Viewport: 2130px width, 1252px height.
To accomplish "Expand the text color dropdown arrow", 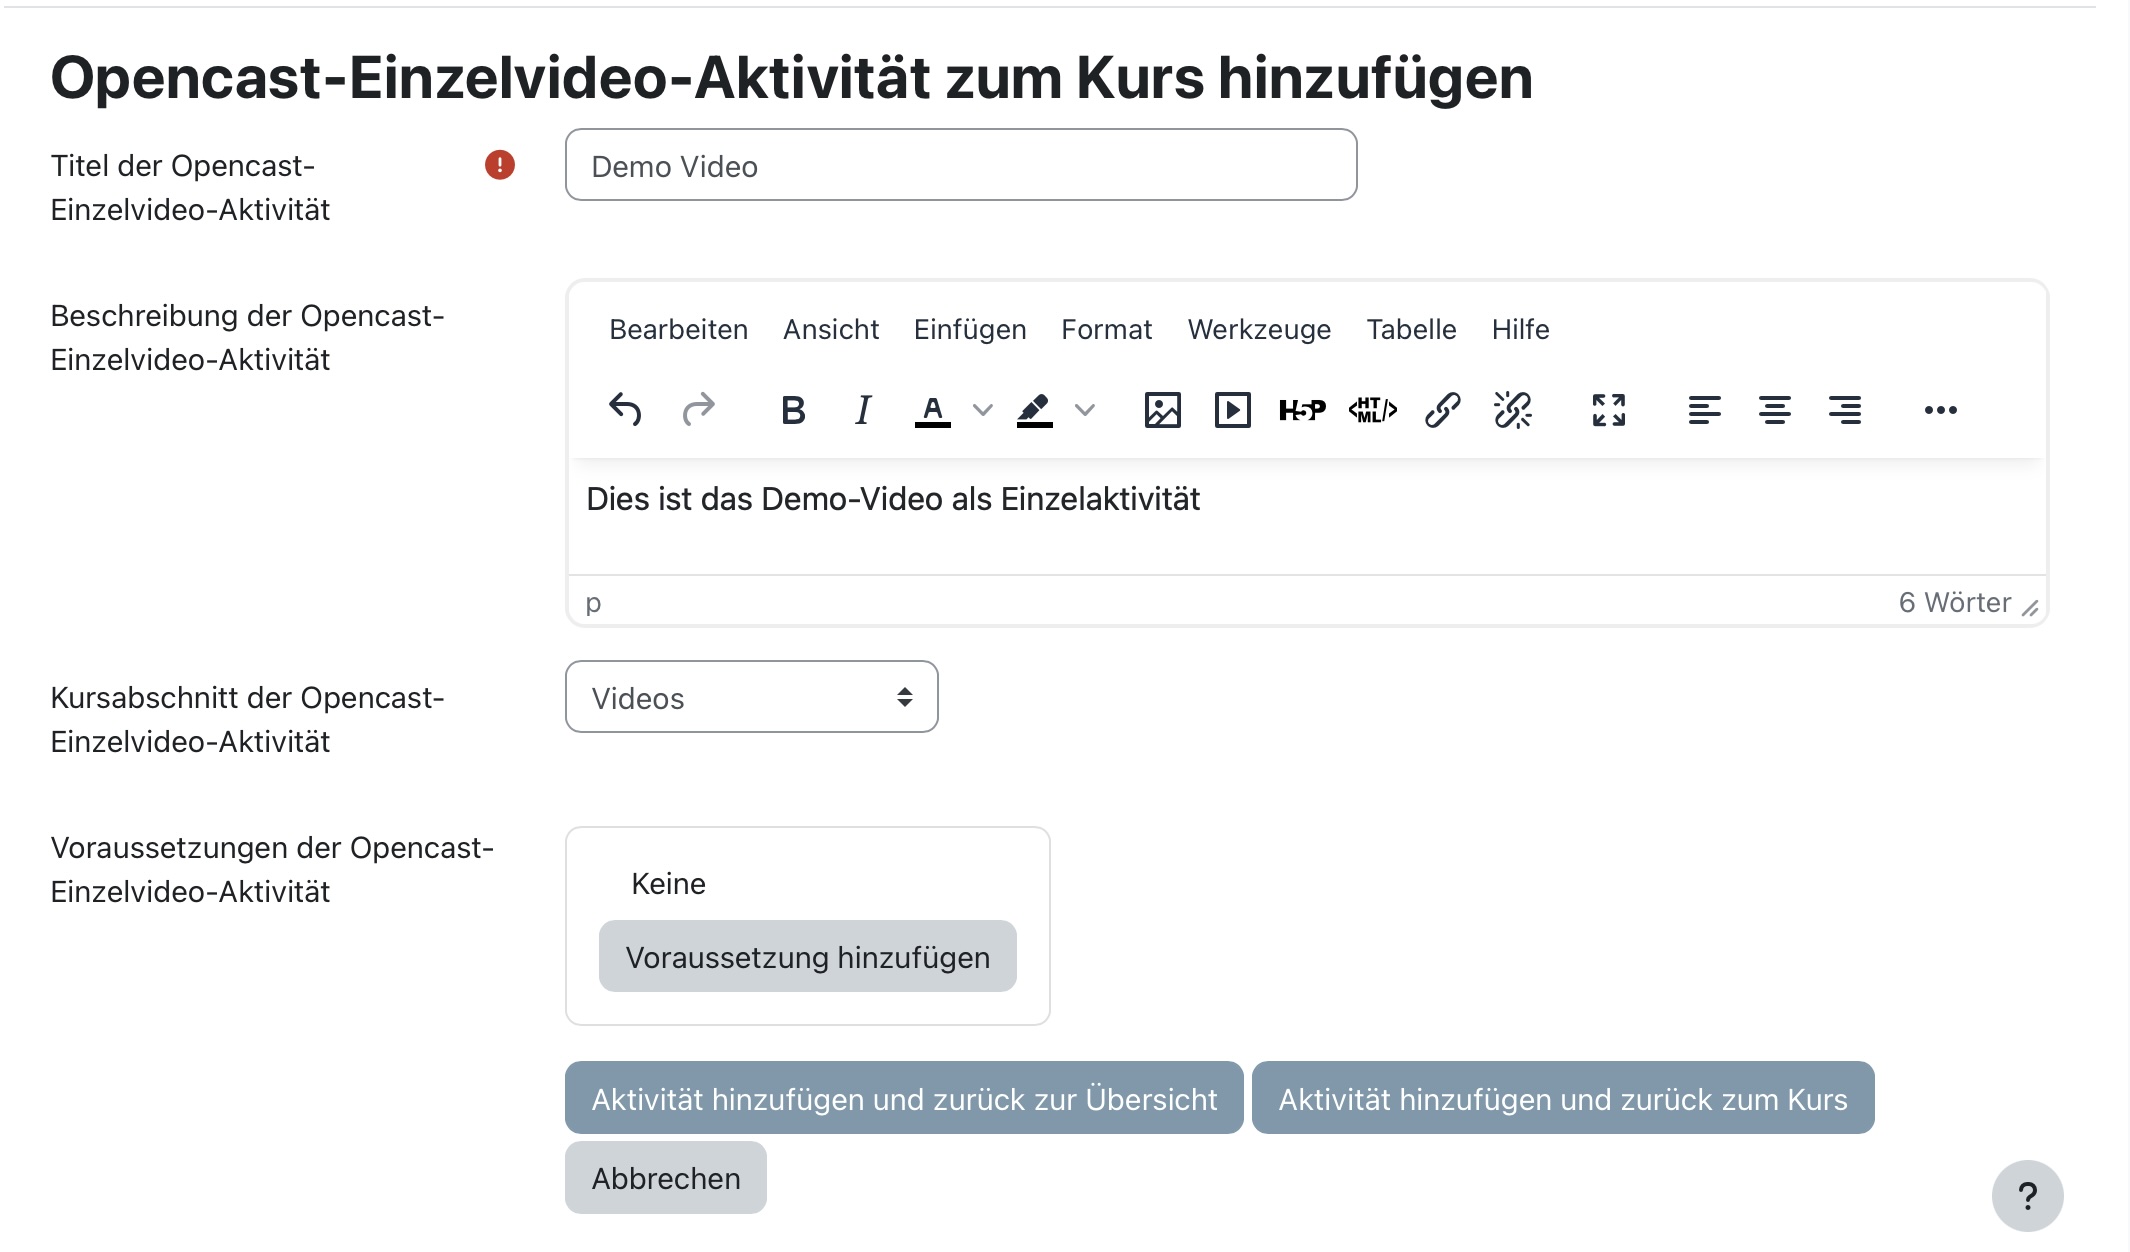I will [983, 410].
